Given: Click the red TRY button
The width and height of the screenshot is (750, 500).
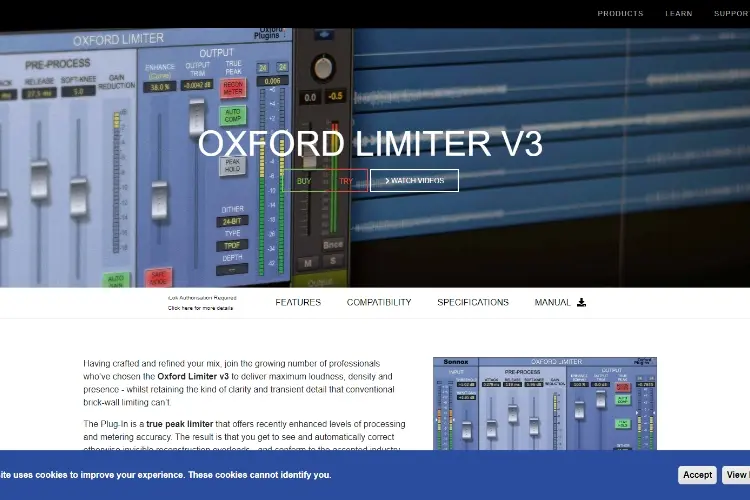Looking at the screenshot, I should coord(346,181).
